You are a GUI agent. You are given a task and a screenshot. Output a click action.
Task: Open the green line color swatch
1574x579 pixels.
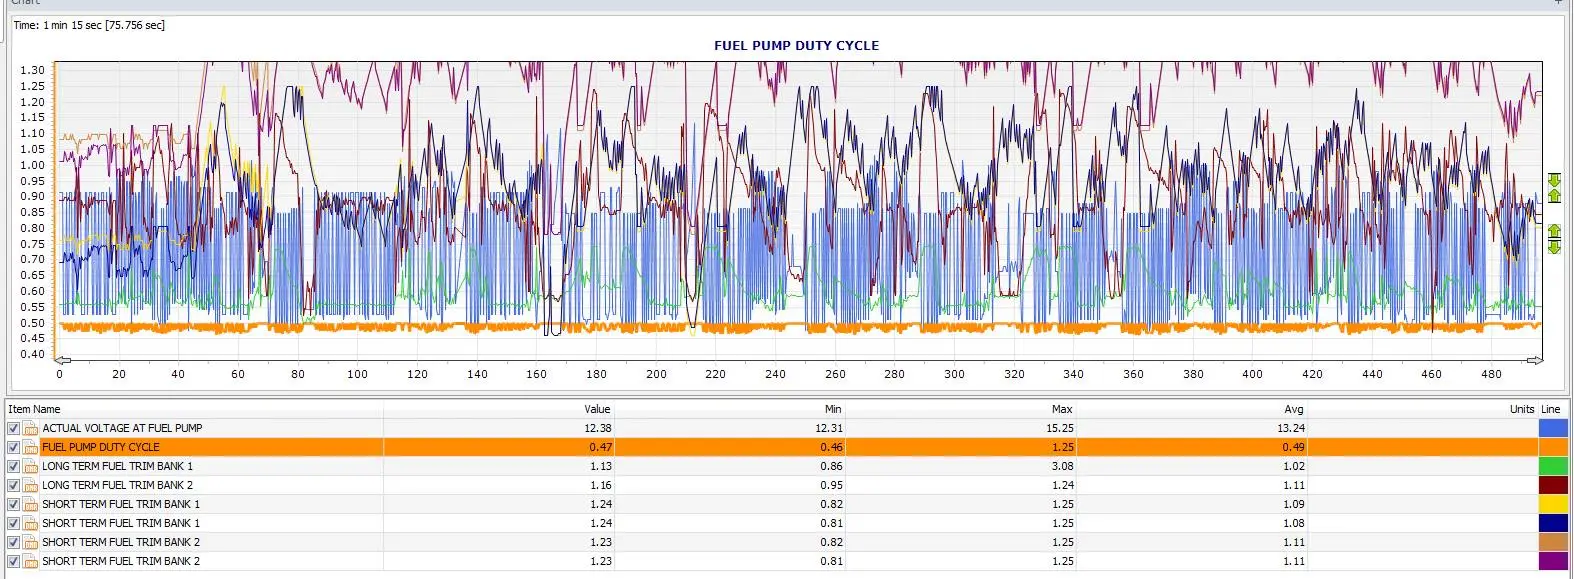1553,466
